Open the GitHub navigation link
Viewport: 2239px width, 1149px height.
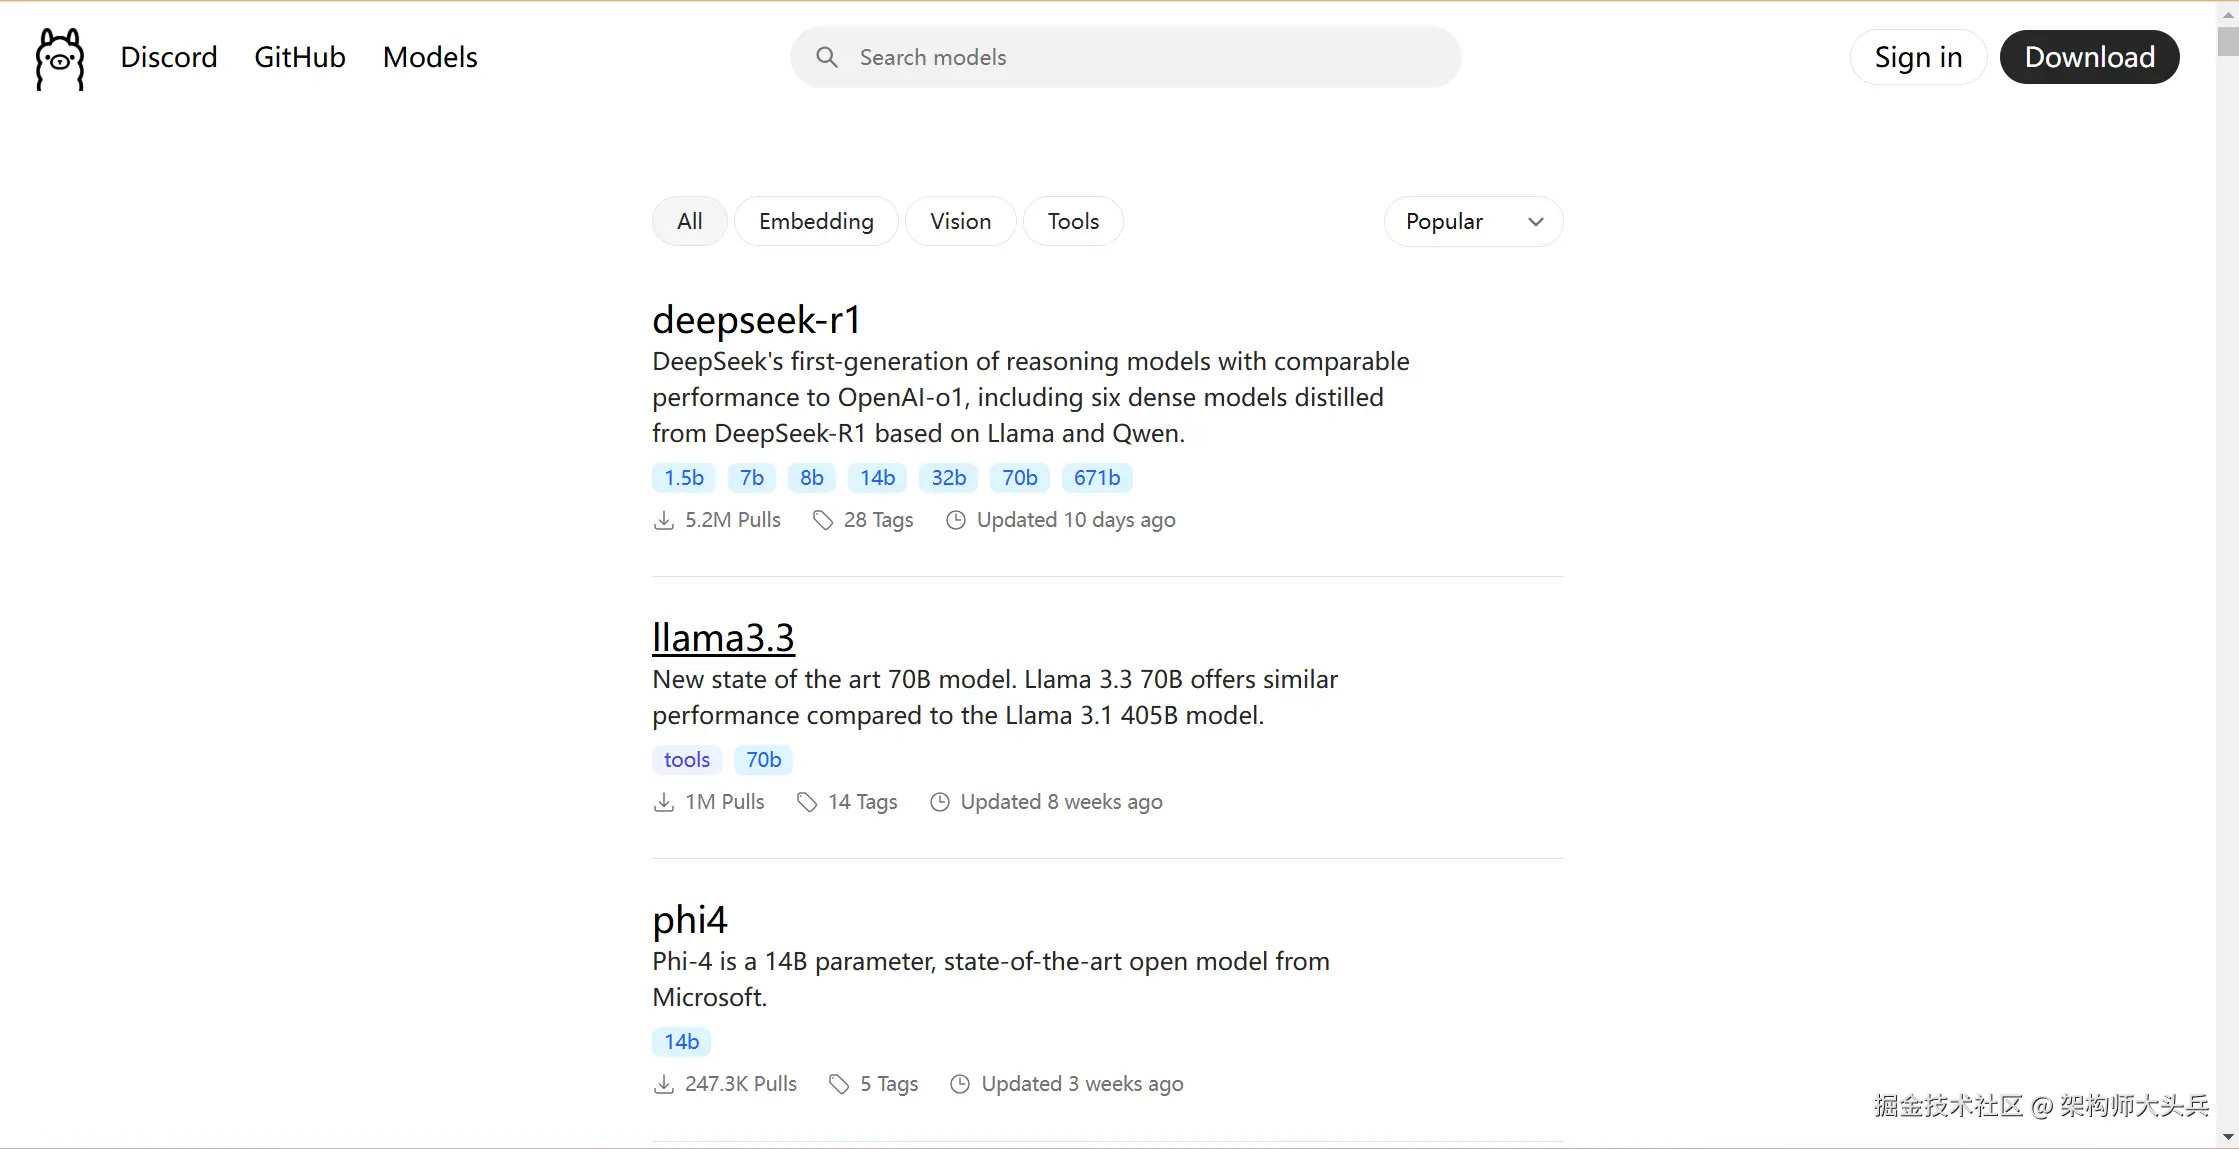point(299,57)
